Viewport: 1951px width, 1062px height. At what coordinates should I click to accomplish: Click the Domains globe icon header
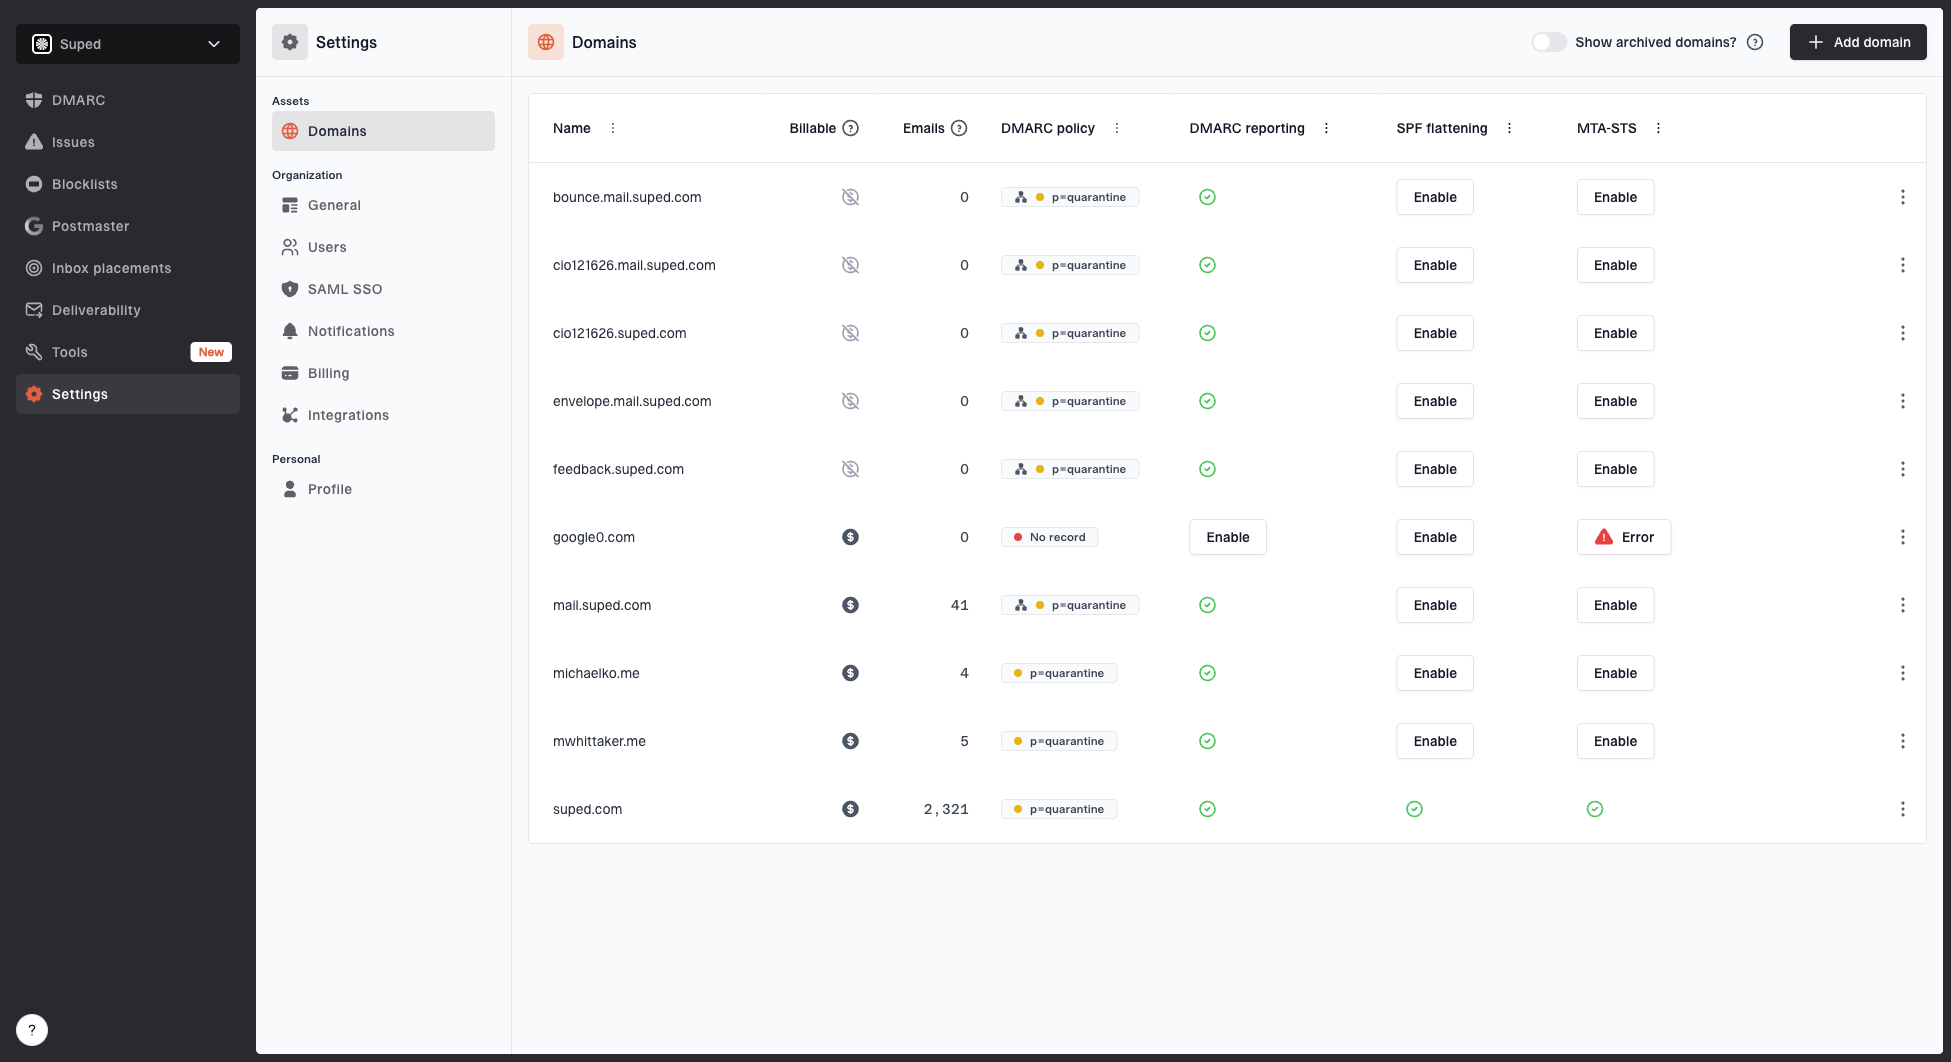[x=546, y=42]
